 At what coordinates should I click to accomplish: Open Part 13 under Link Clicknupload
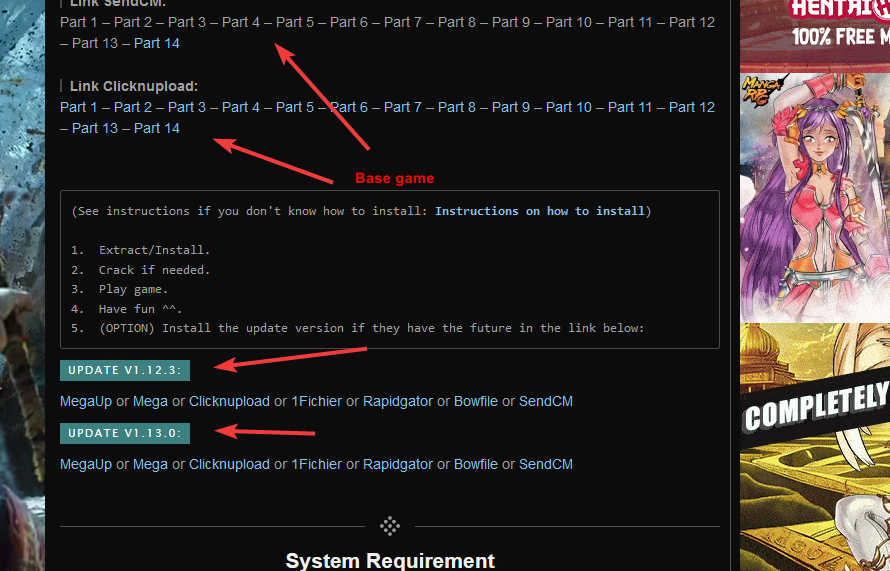(x=95, y=128)
